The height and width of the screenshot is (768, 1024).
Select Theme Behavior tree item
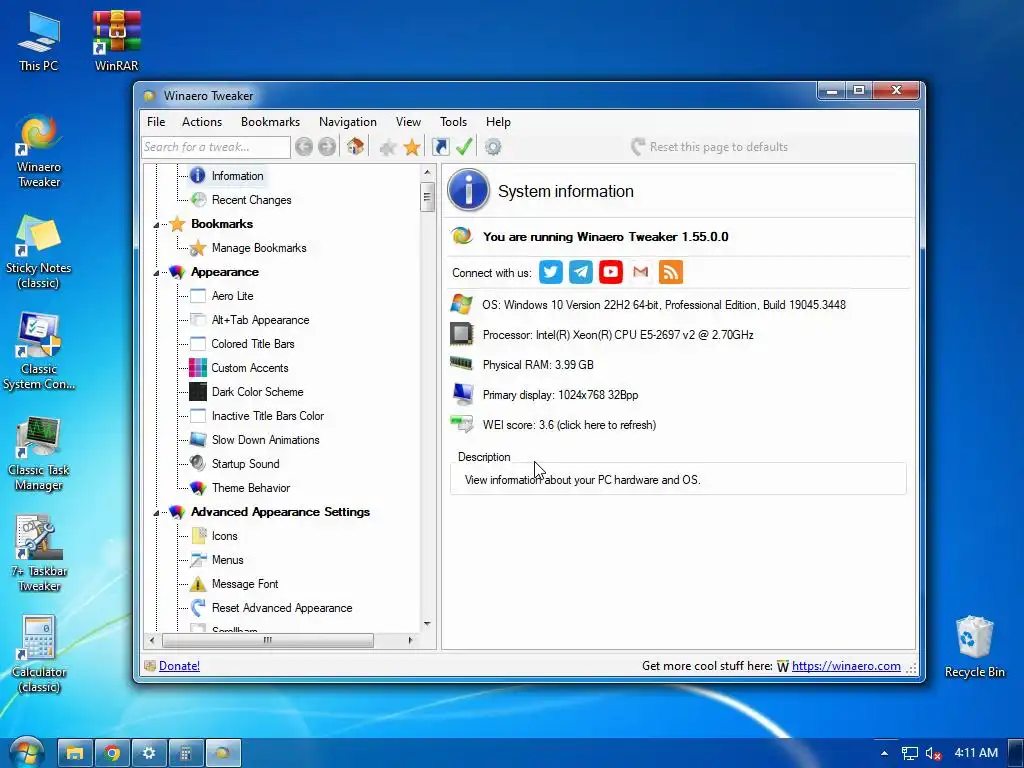pos(251,488)
